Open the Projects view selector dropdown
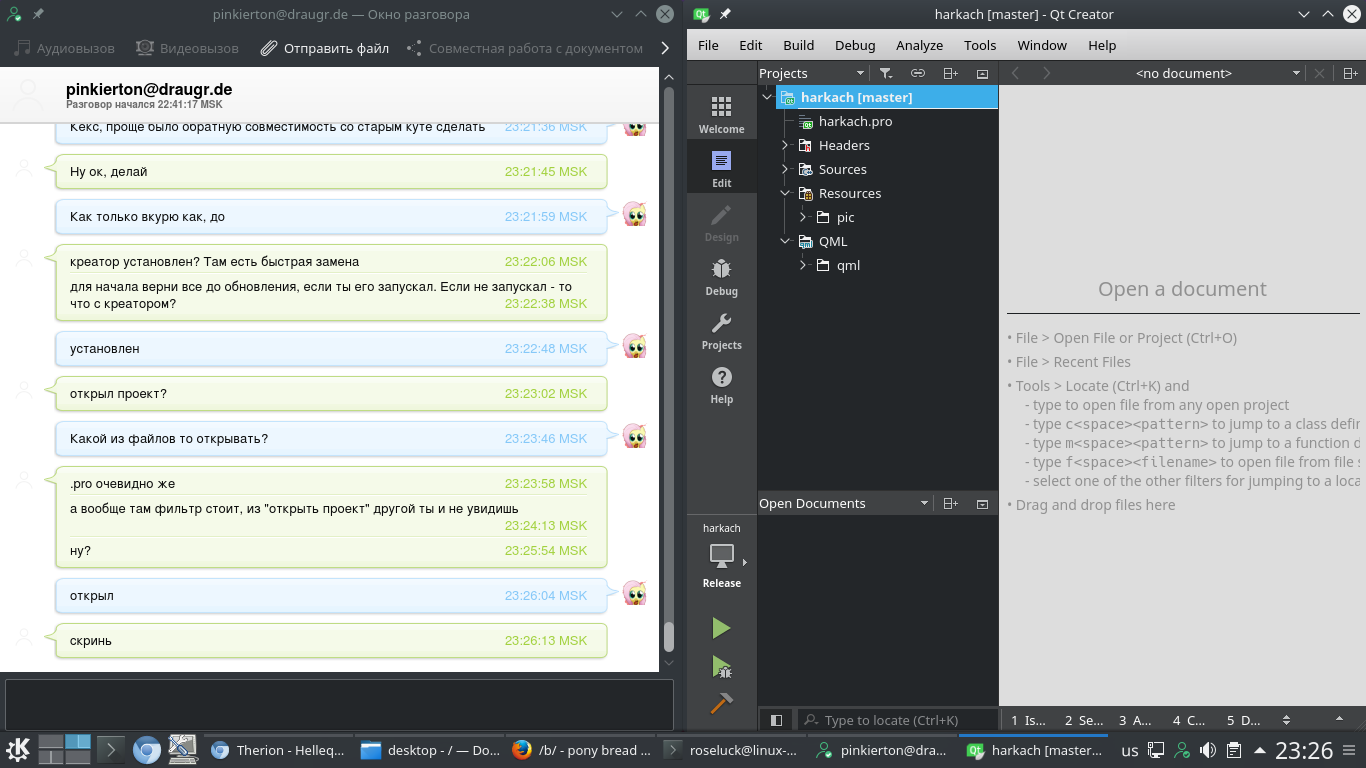 [812, 73]
